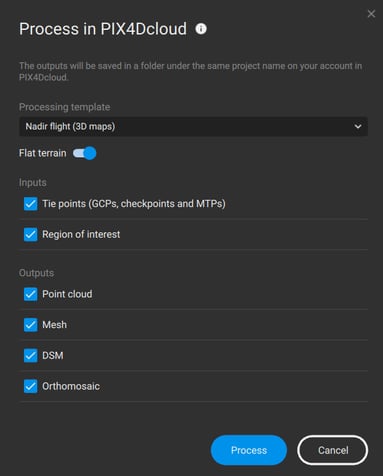Toggle the Flat terrain switch off
Screen dimensions: 383x476
[x=85, y=153]
